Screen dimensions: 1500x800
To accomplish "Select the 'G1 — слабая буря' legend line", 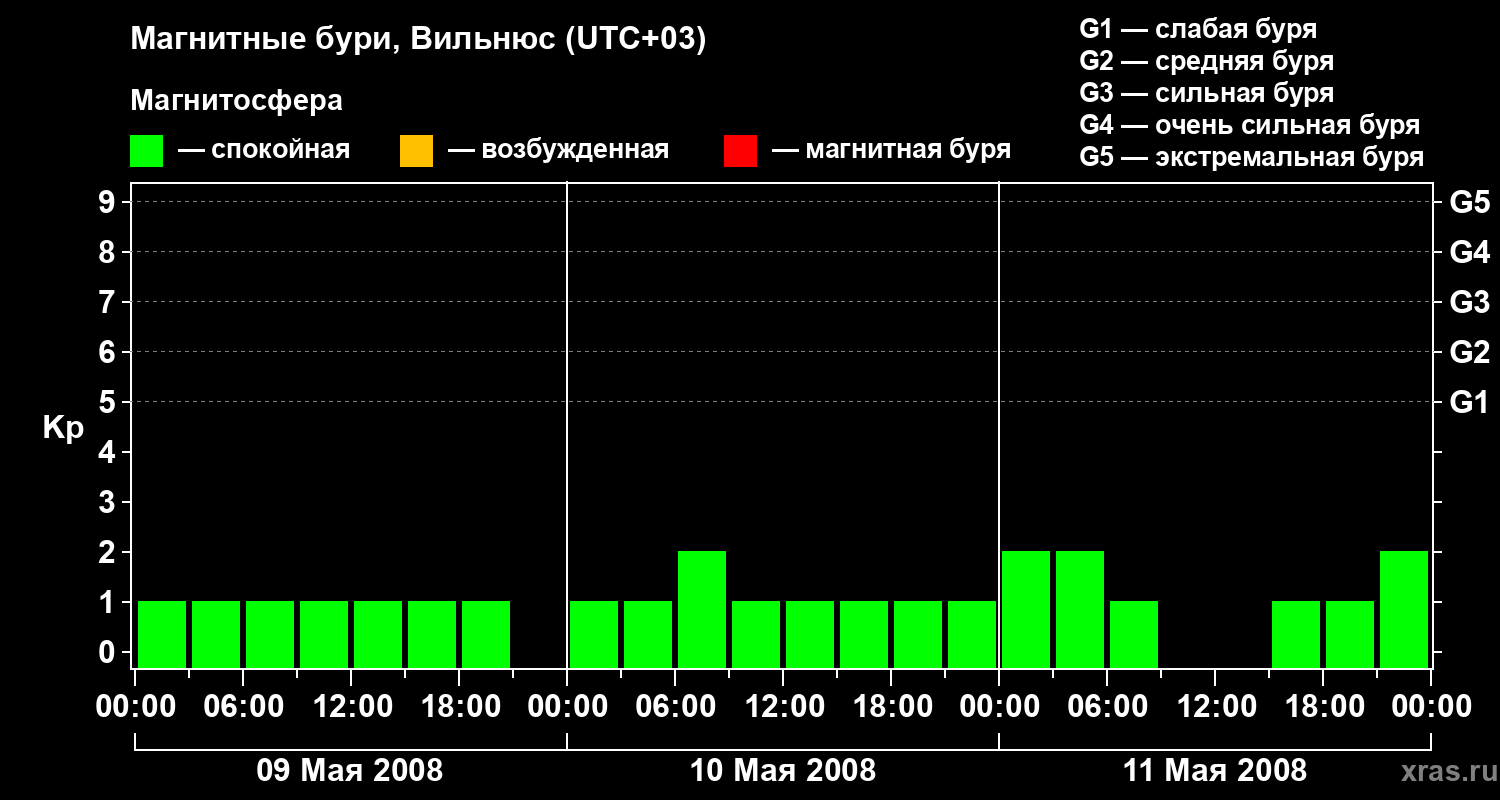I will (1198, 29).
